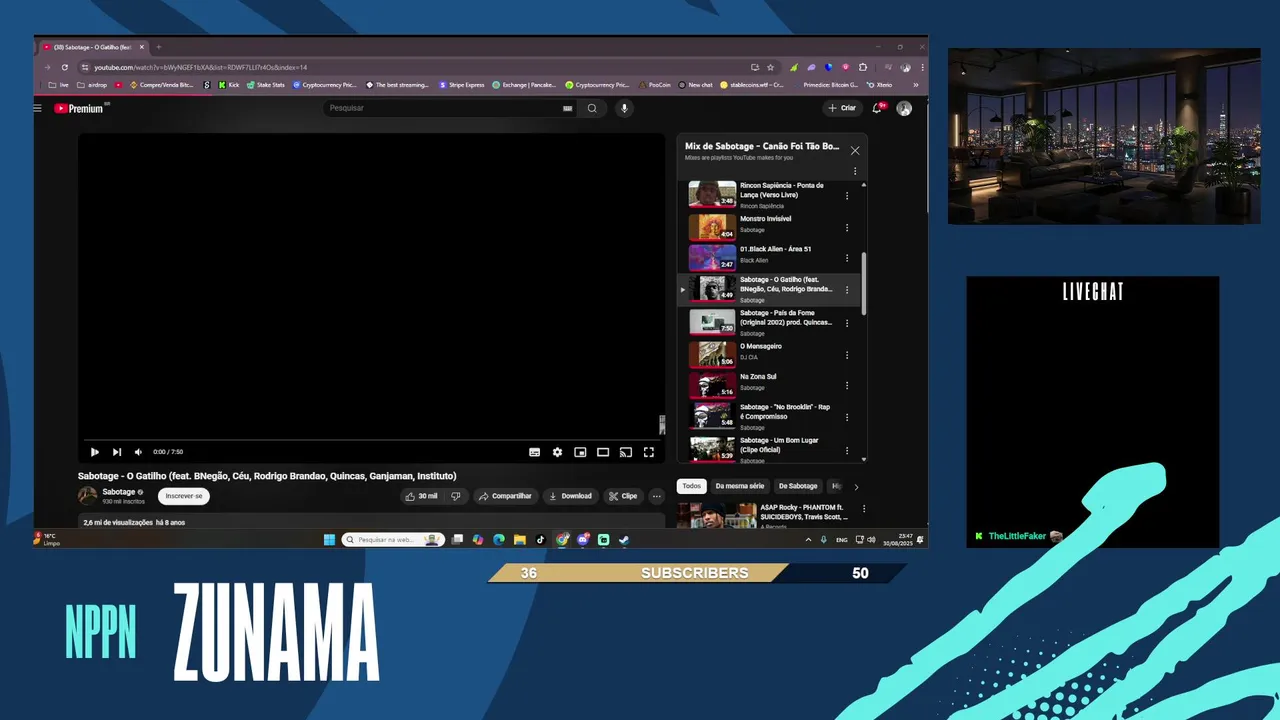1280x720 pixels.
Task: Cast video to TV device
Action: [x=626, y=452]
